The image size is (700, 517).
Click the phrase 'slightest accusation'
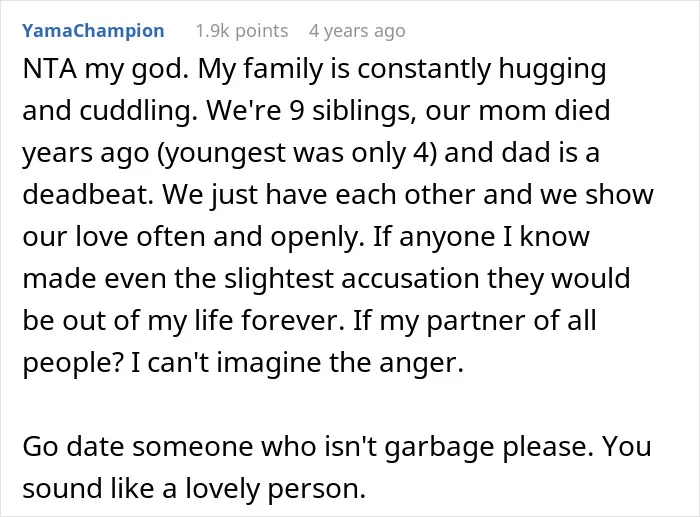coord(351,279)
